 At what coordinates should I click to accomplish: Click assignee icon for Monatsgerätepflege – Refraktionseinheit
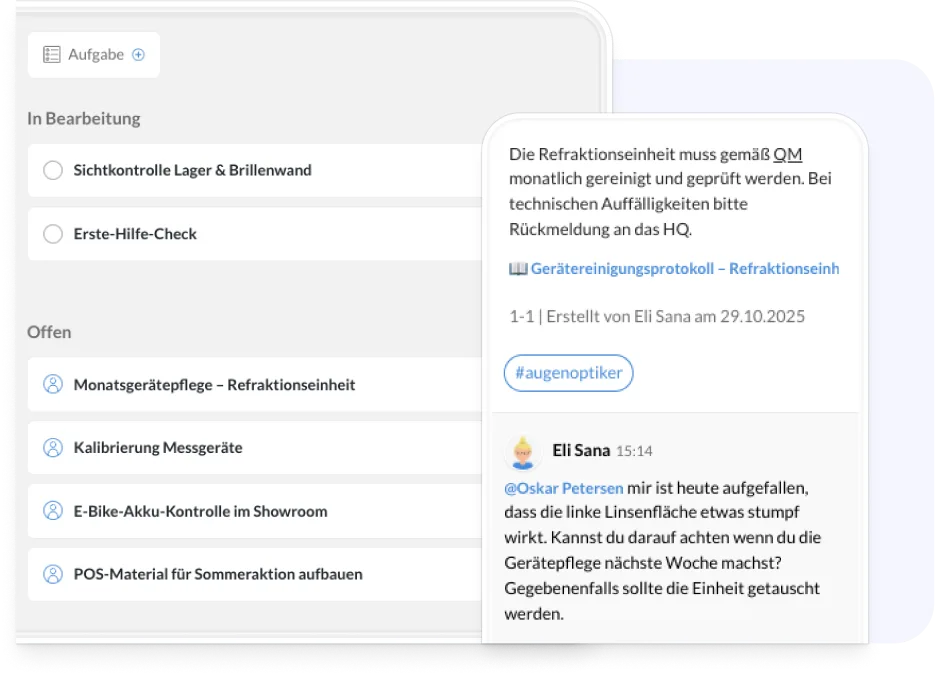click(53, 384)
